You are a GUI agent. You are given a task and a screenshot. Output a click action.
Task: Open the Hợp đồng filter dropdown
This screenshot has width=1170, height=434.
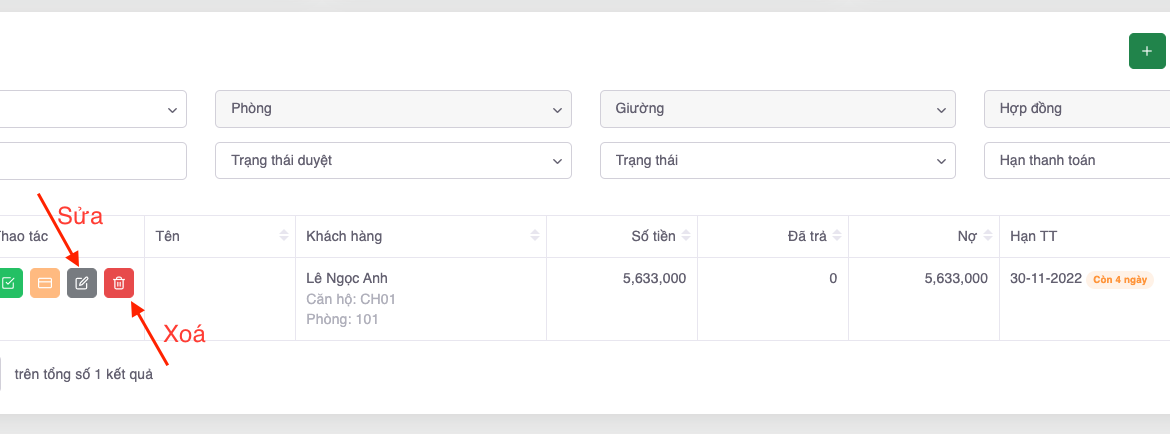coord(1077,109)
